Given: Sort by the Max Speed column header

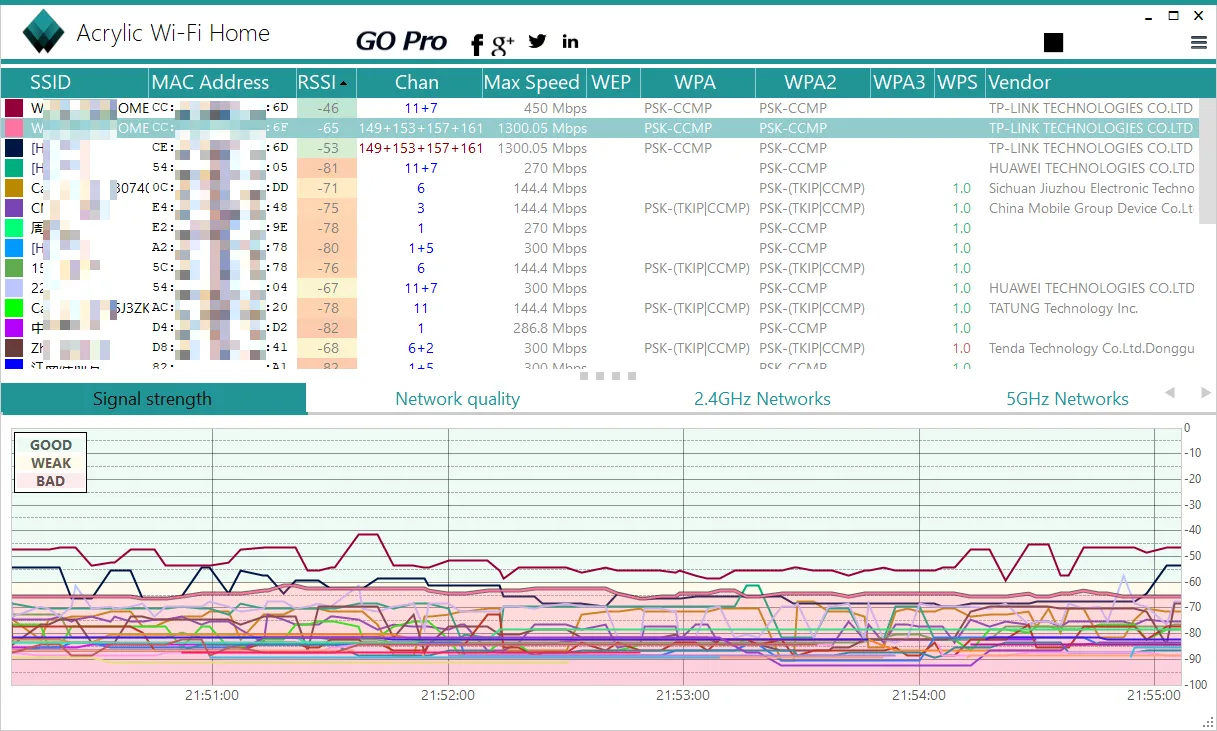Looking at the screenshot, I should click(x=532, y=82).
